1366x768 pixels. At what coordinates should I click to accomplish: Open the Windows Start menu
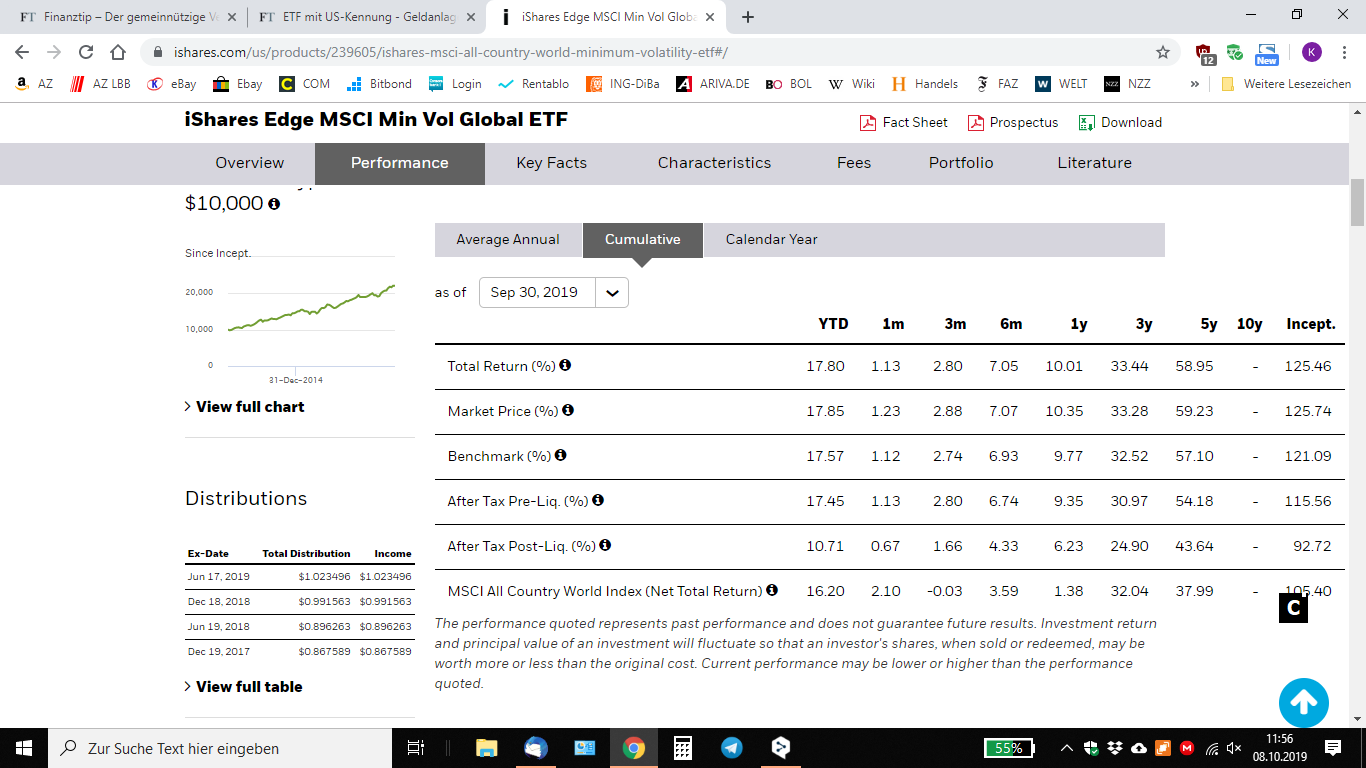(23, 748)
